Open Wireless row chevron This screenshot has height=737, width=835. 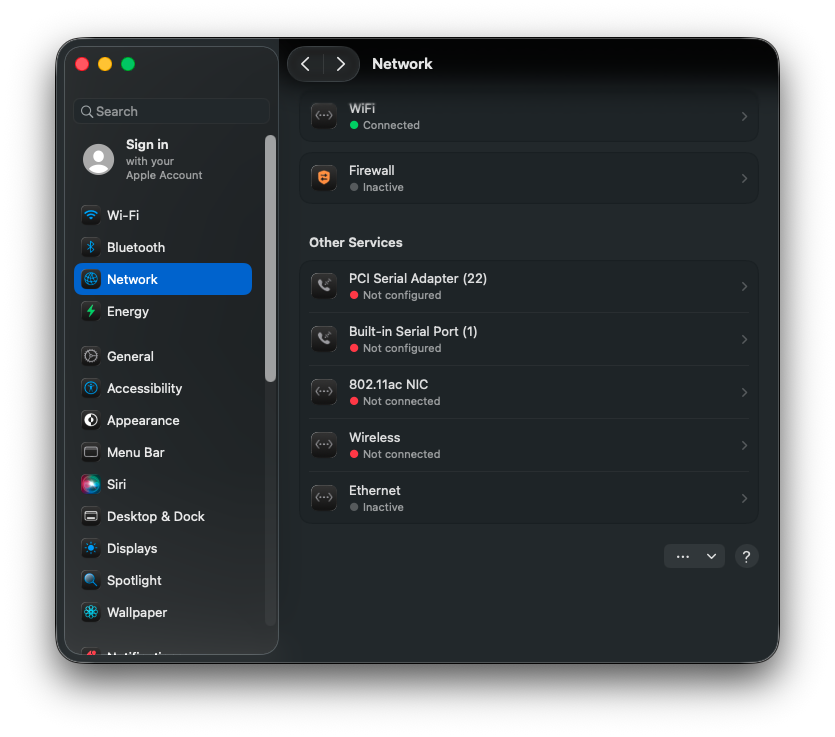click(x=744, y=445)
